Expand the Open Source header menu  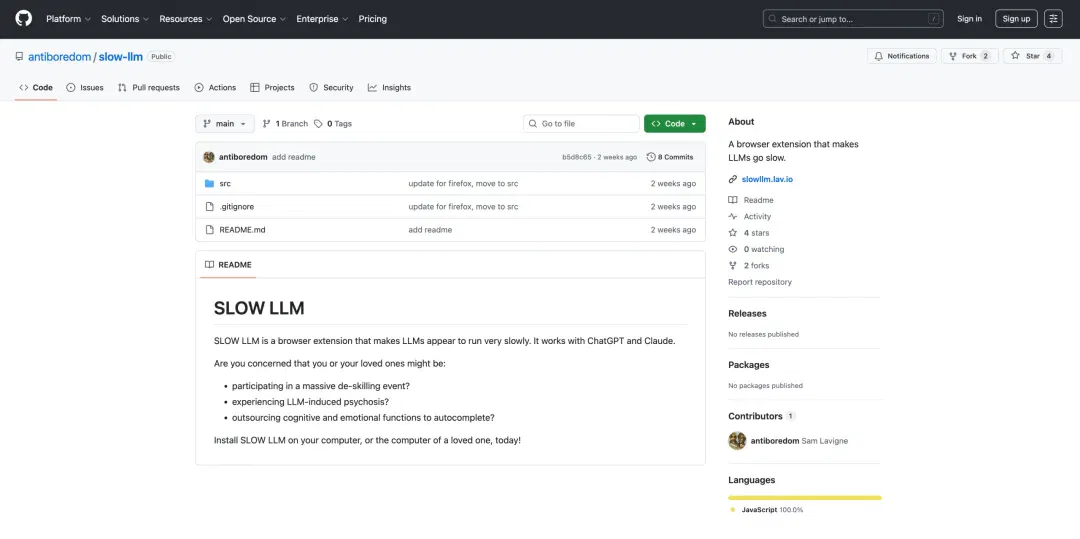(254, 19)
